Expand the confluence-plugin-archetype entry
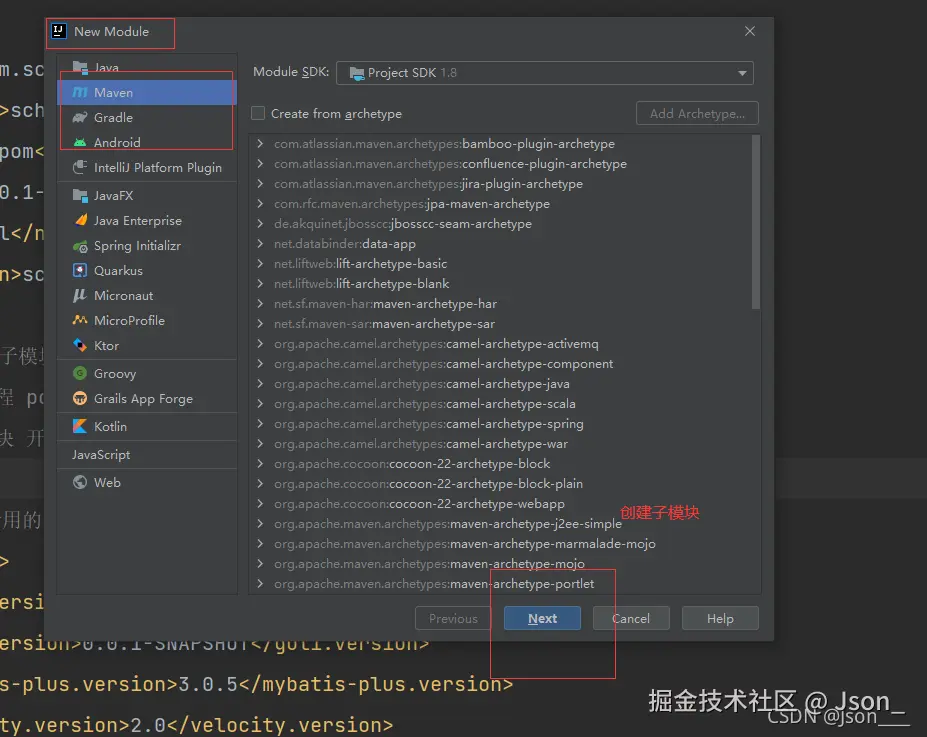 click(x=260, y=164)
